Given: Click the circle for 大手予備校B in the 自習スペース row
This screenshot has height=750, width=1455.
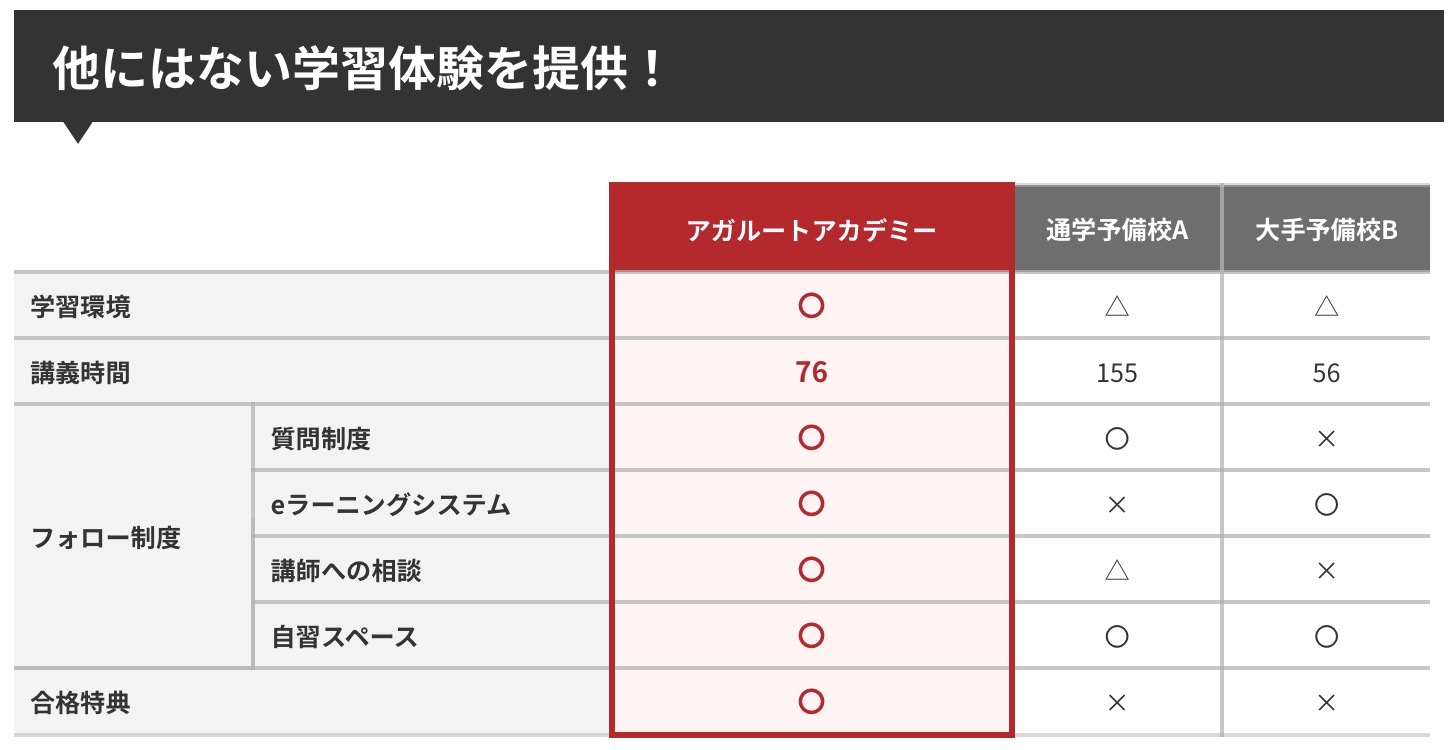Looking at the screenshot, I should point(1326,636).
